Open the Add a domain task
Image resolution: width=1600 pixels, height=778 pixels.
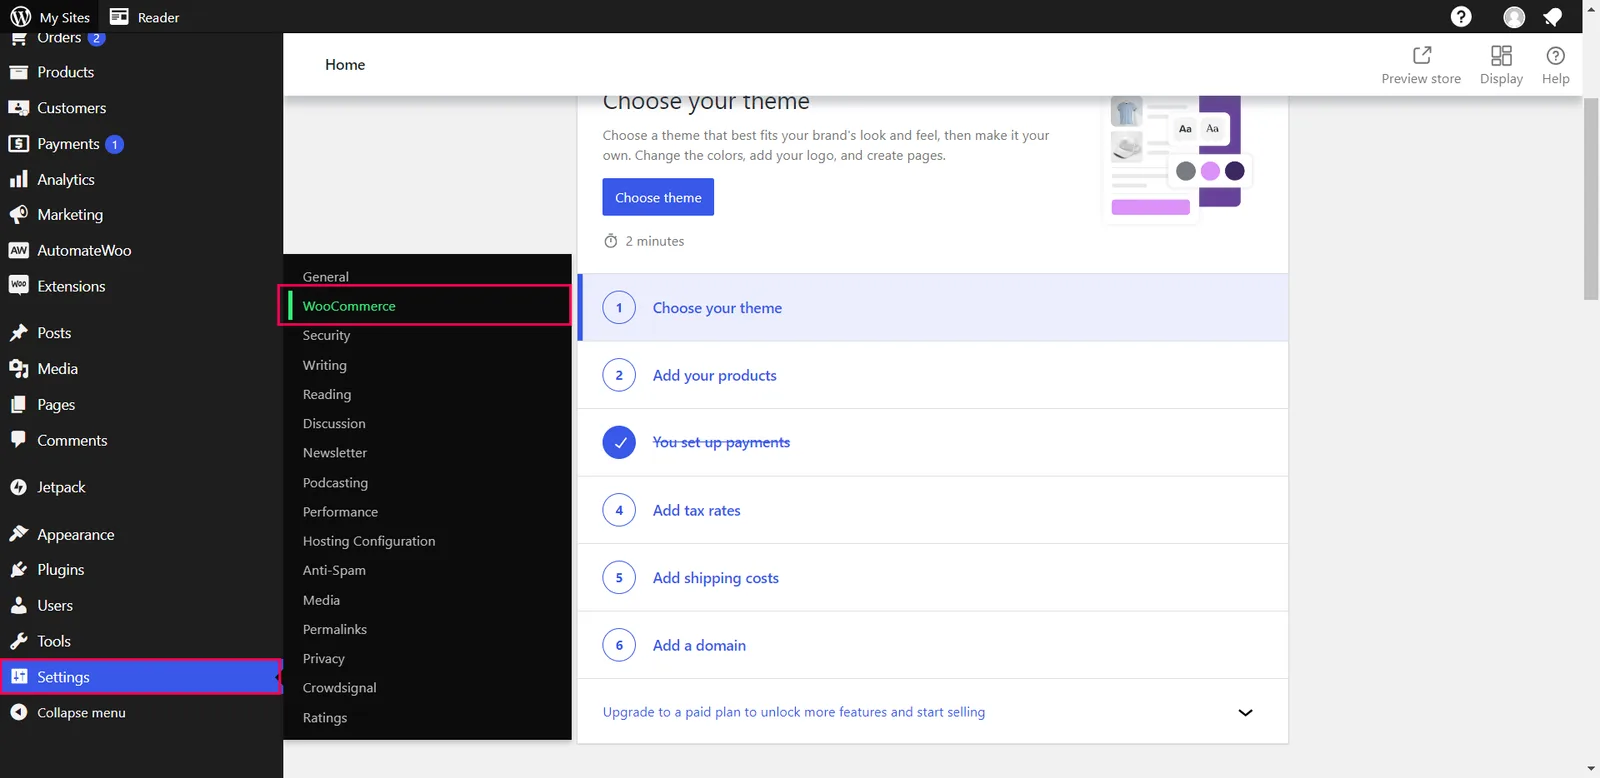(x=932, y=645)
